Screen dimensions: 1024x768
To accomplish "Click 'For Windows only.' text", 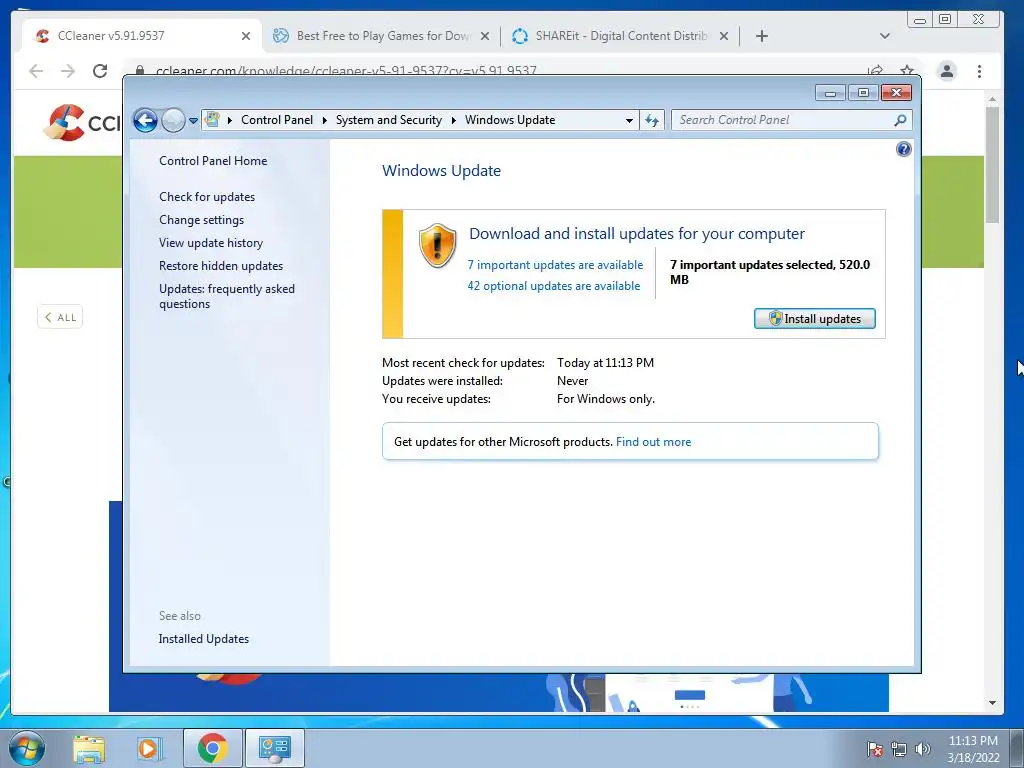I will 605,399.
